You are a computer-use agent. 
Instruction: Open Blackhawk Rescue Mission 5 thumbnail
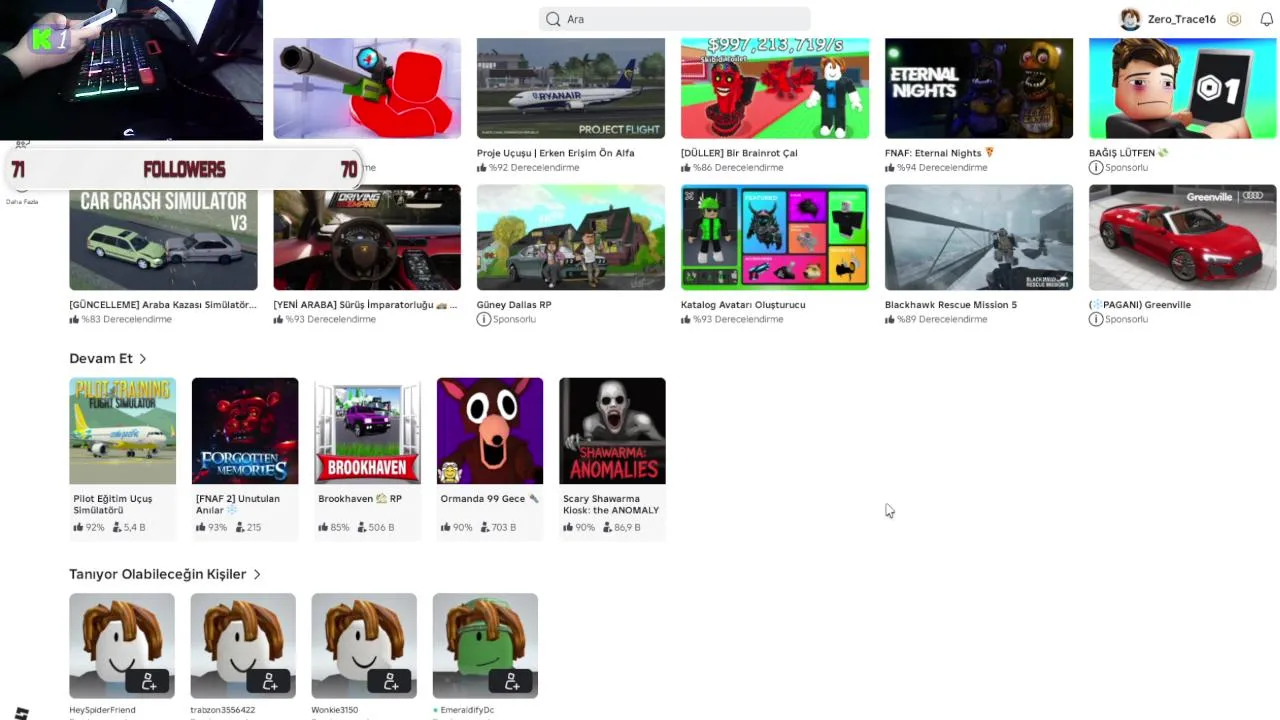979,237
